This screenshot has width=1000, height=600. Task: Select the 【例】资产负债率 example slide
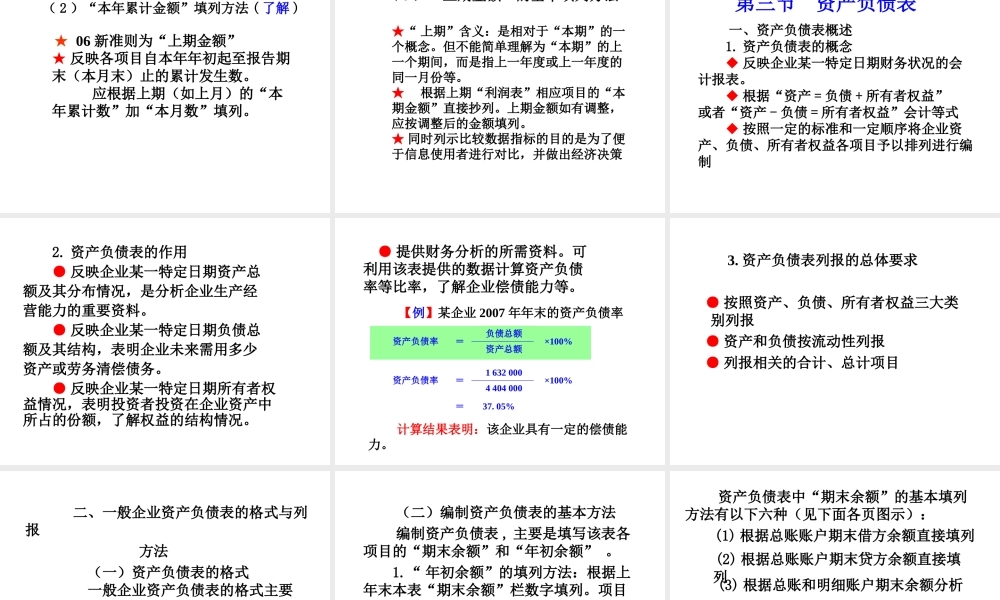[500, 340]
